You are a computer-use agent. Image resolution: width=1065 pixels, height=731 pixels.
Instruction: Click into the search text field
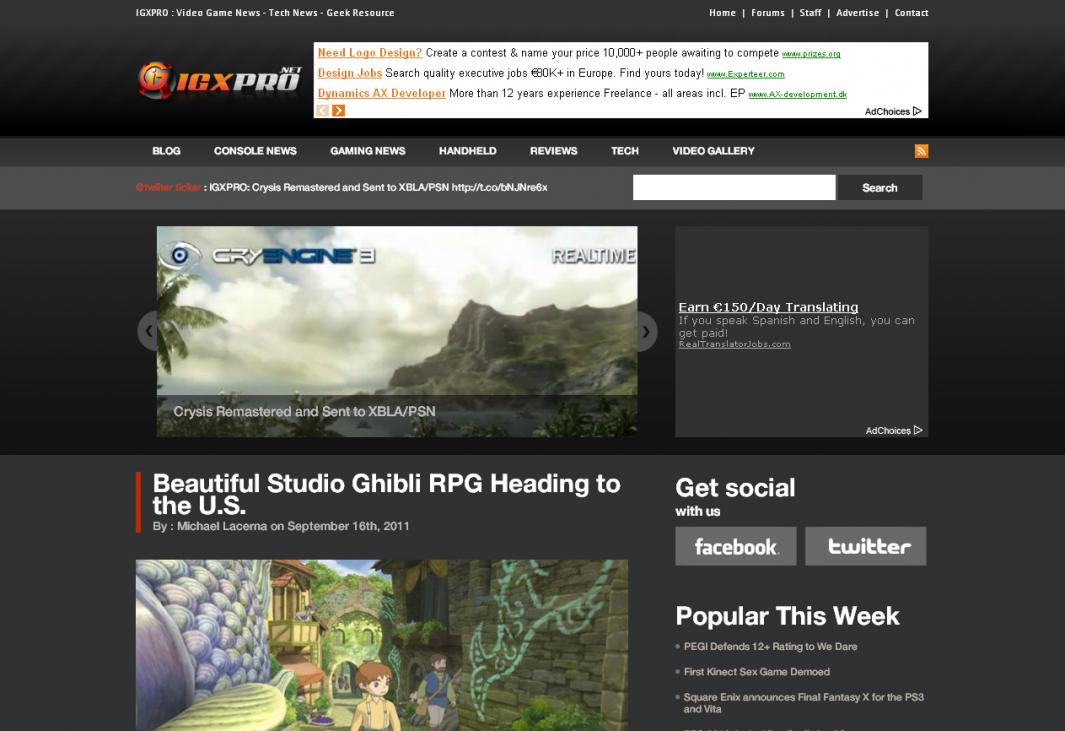click(x=734, y=188)
